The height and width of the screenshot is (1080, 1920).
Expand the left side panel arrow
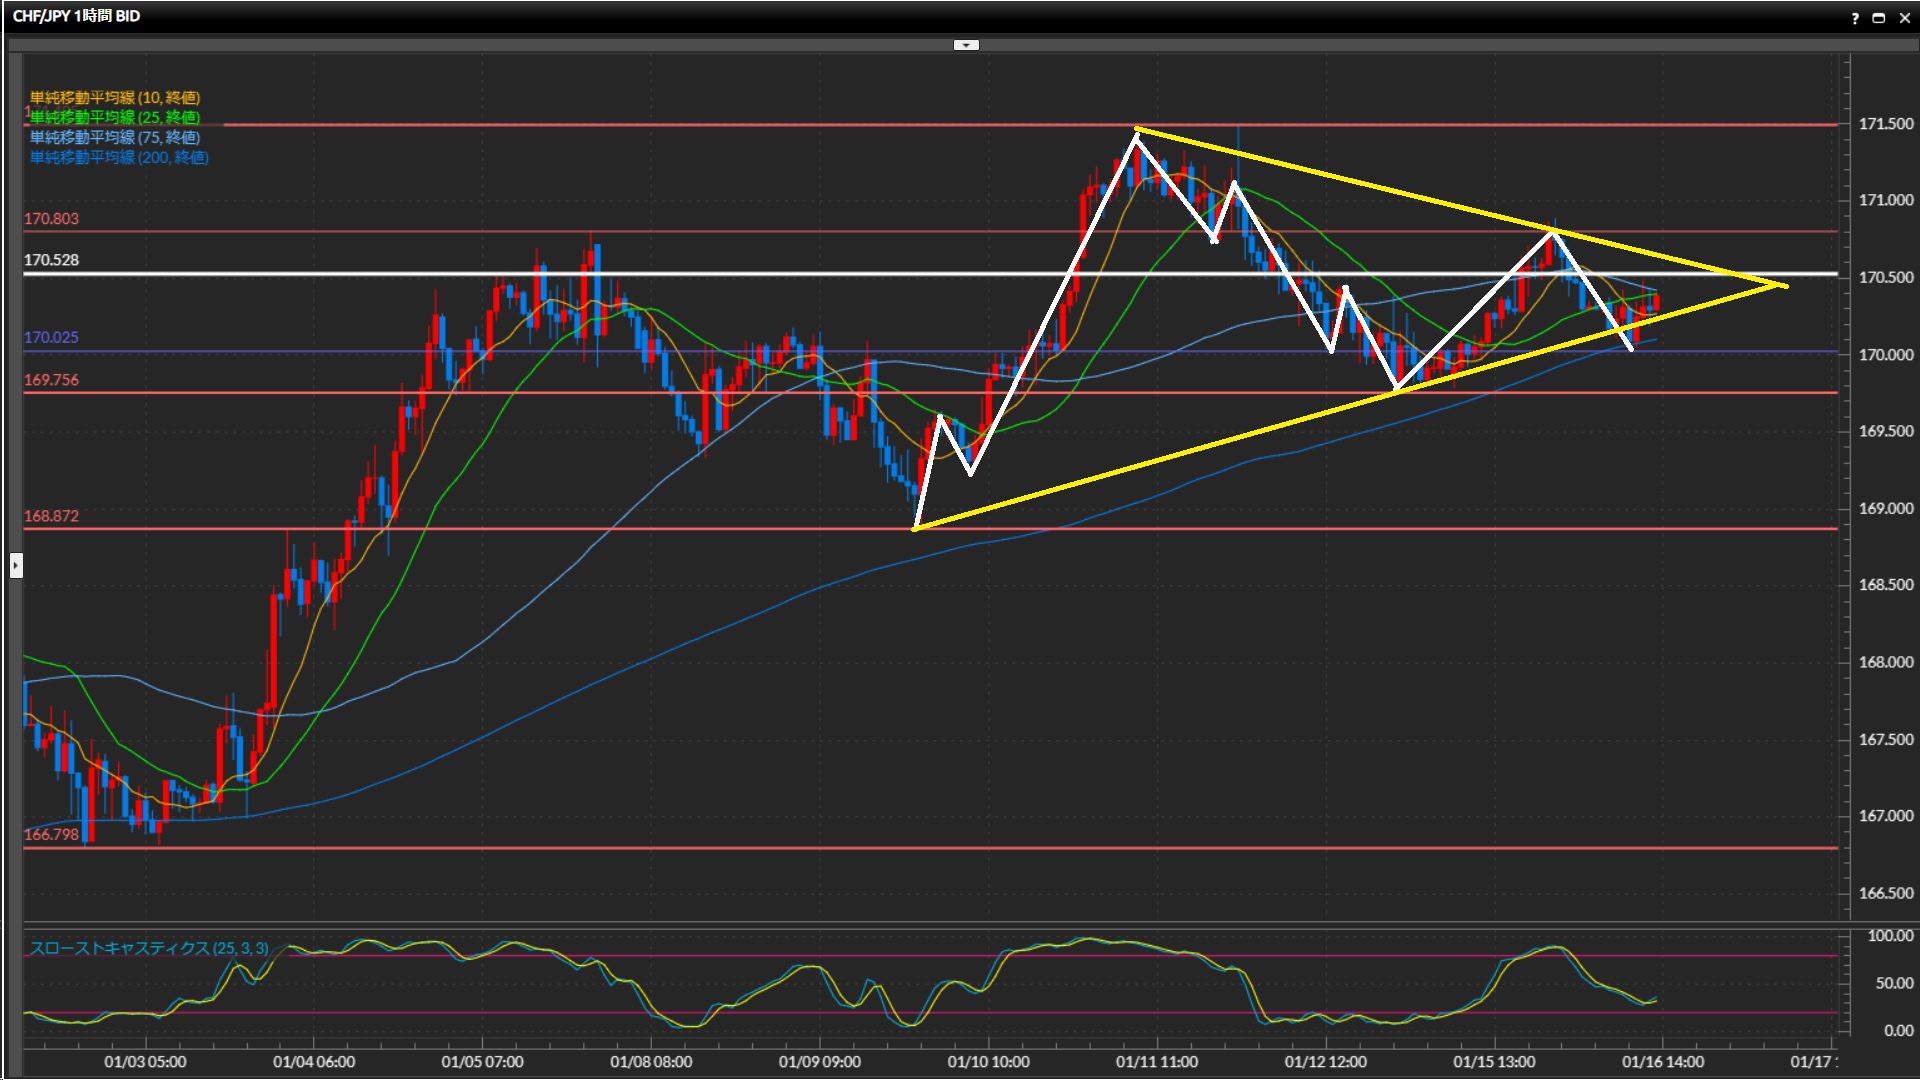tap(16, 566)
